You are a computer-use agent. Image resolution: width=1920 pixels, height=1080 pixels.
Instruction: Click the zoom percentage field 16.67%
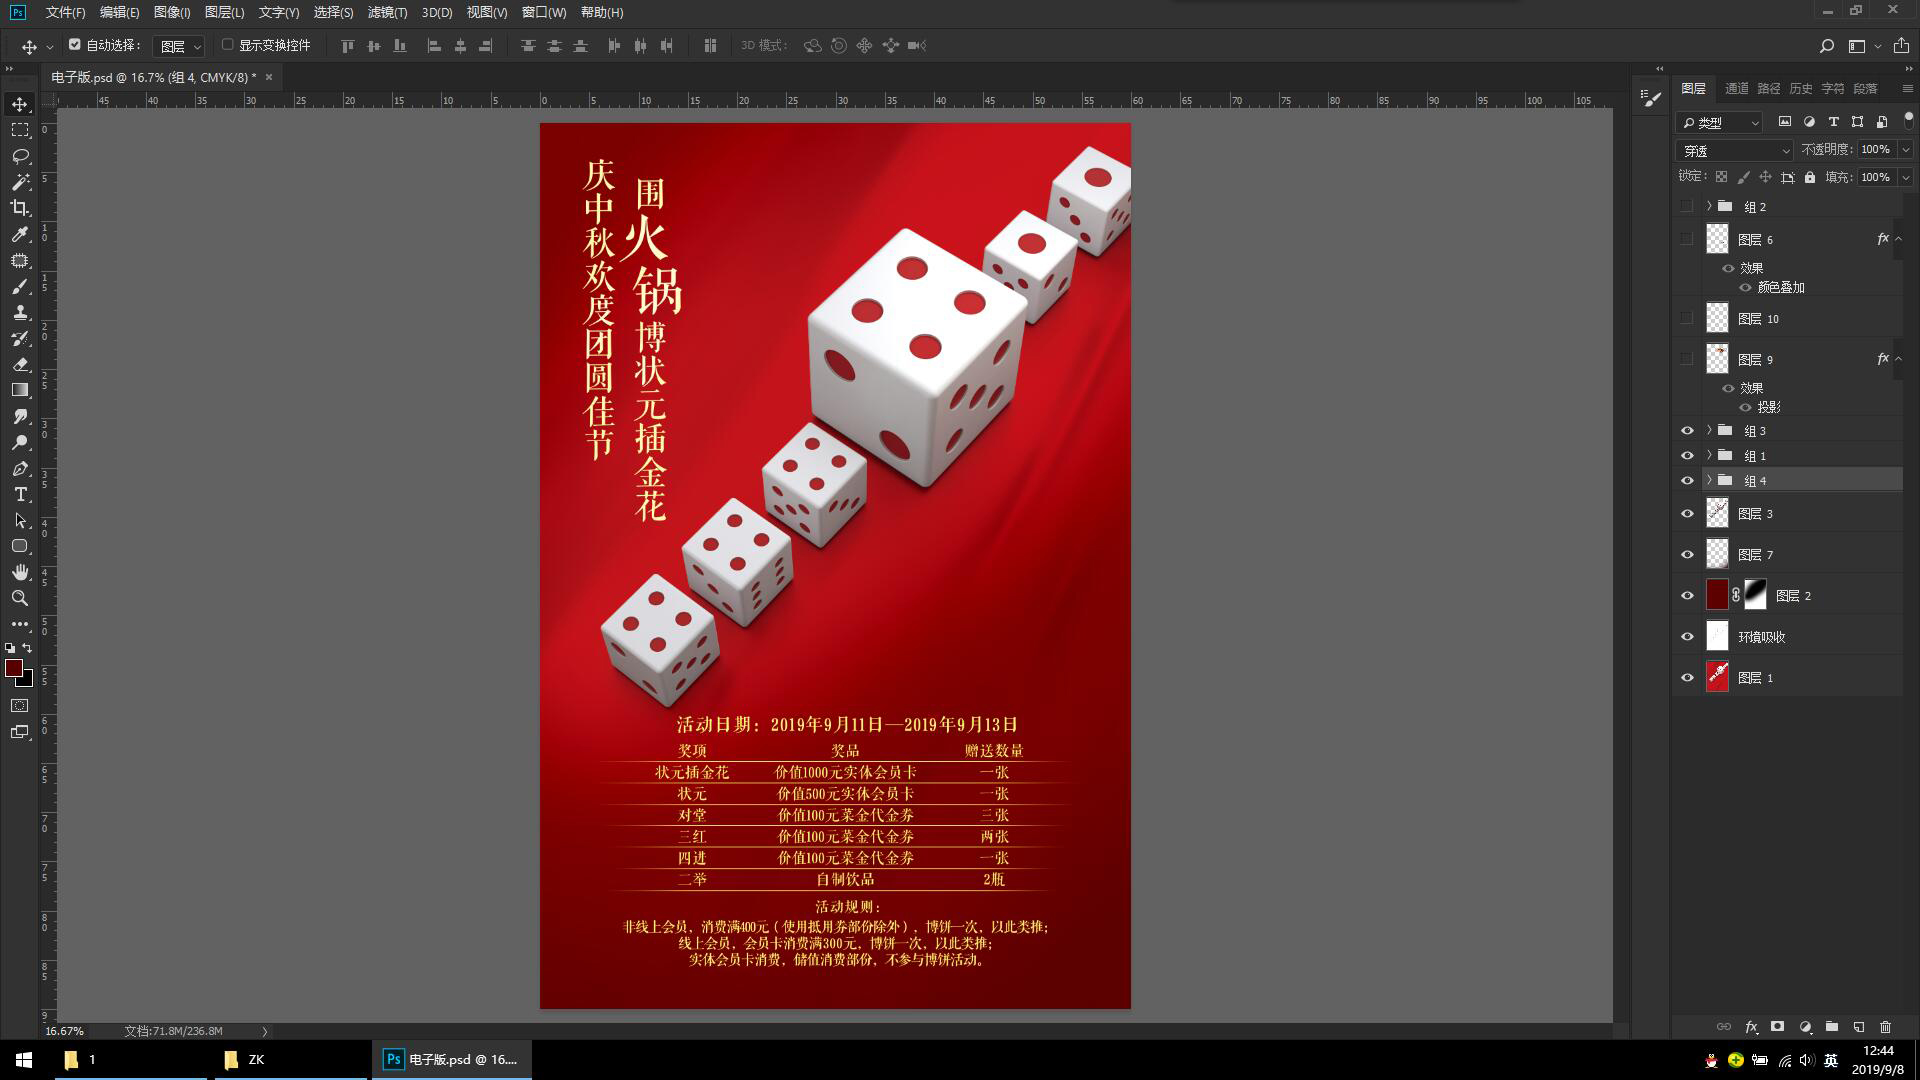click(x=65, y=1031)
